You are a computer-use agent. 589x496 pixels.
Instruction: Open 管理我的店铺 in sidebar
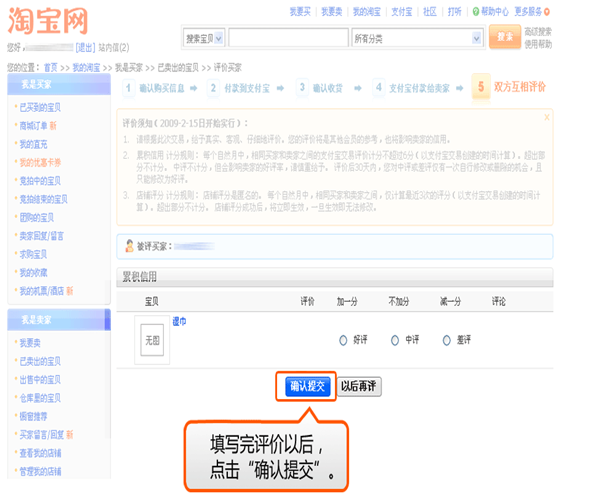40,472
